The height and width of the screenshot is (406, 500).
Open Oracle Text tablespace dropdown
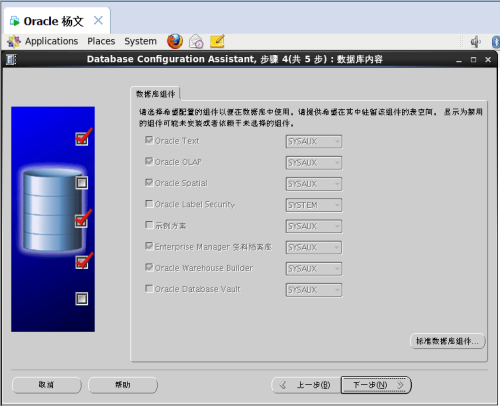click(x=314, y=142)
